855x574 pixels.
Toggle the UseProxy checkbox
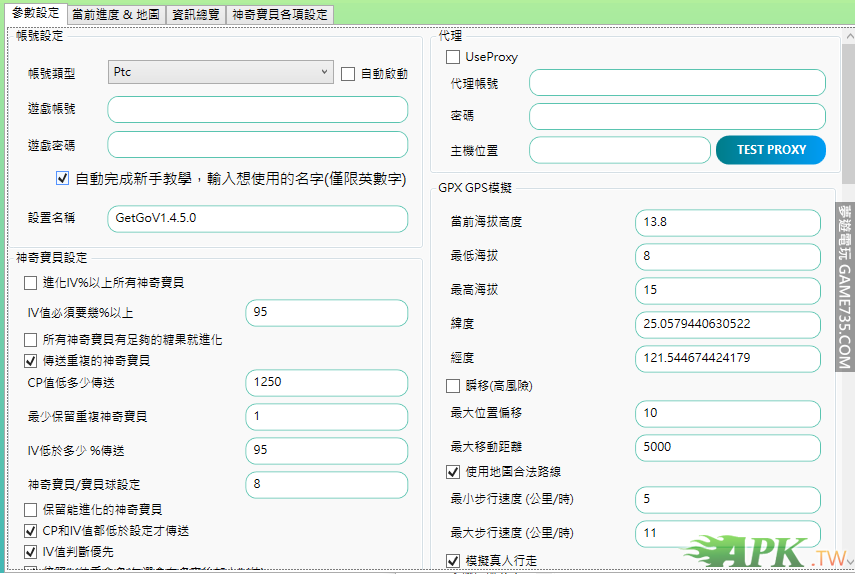point(453,57)
